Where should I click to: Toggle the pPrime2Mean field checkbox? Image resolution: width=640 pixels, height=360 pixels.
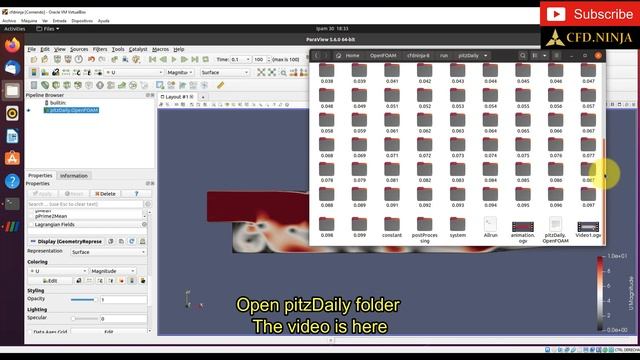[x=31, y=216]
